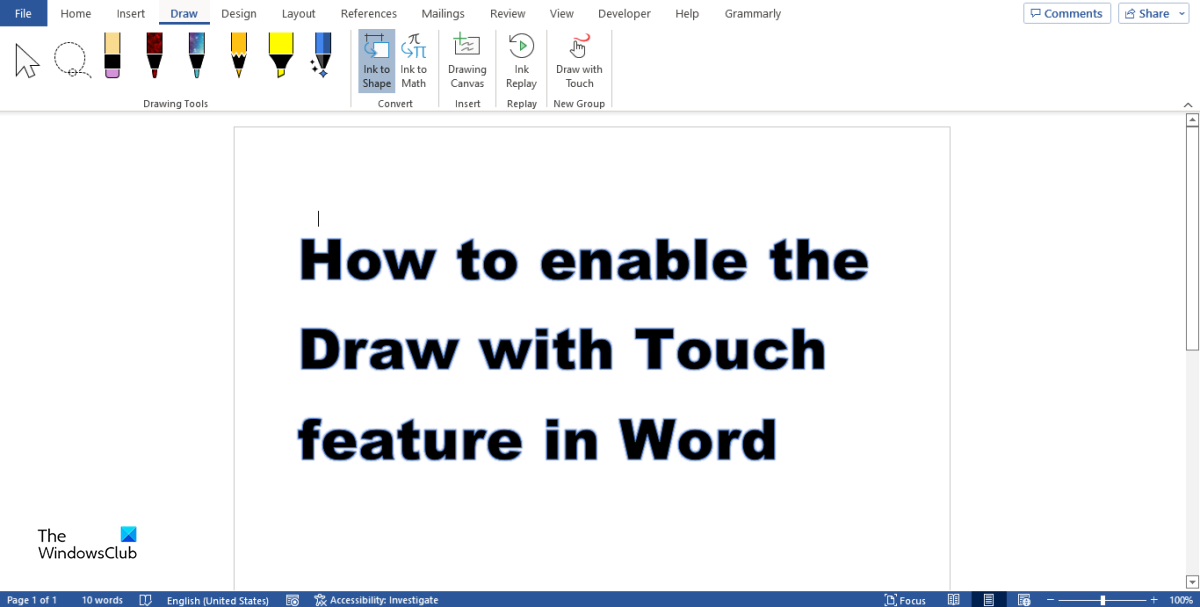Select the Lasso Select tool
The image size is (1200, 607).
71,58
